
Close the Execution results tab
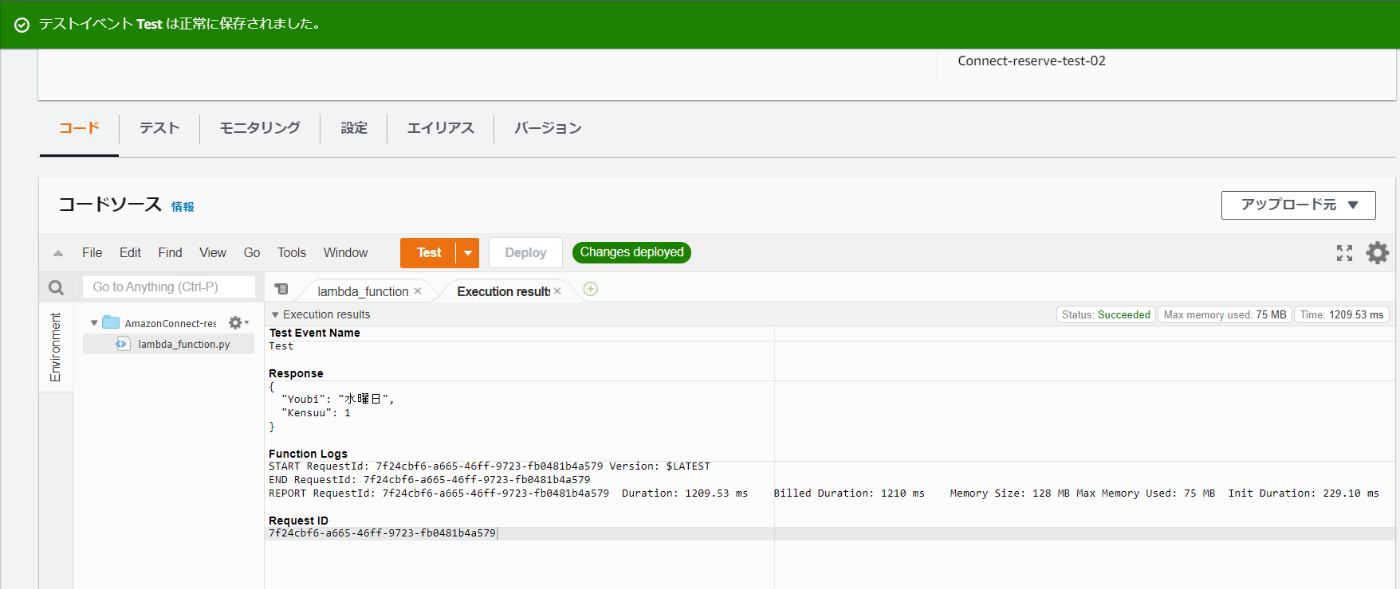(558, 291)
